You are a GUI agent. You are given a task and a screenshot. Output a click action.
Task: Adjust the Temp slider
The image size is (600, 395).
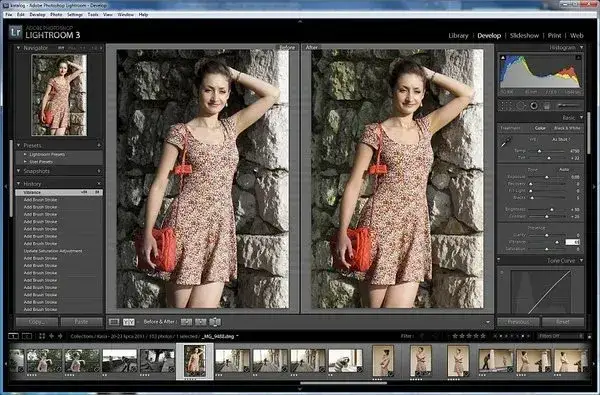(x=539, y=151)
